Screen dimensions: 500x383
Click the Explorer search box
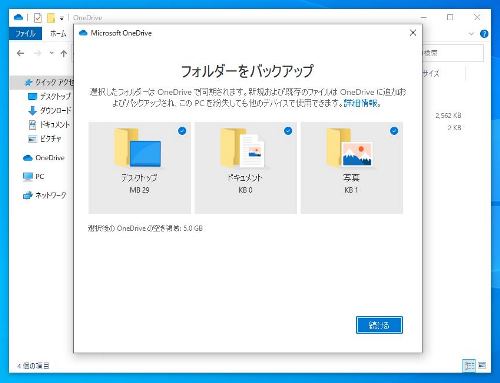453,53
